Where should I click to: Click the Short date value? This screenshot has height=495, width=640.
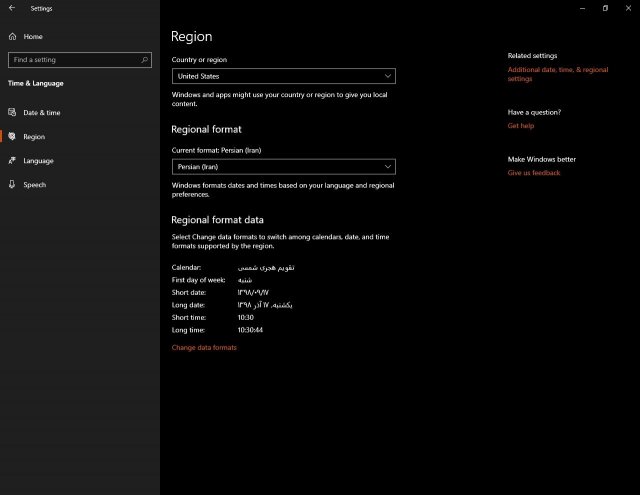pos(253,293)
